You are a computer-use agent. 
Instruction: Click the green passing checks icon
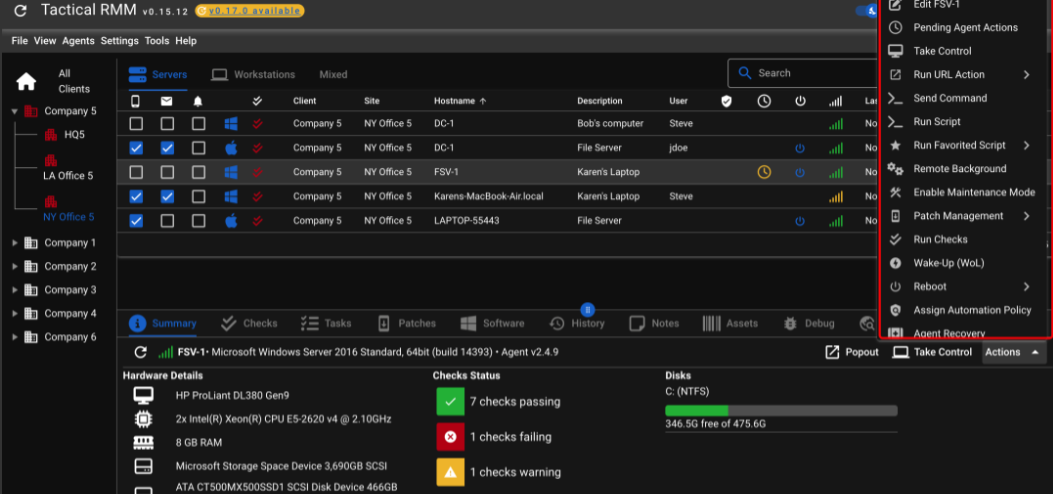point(451,402)
